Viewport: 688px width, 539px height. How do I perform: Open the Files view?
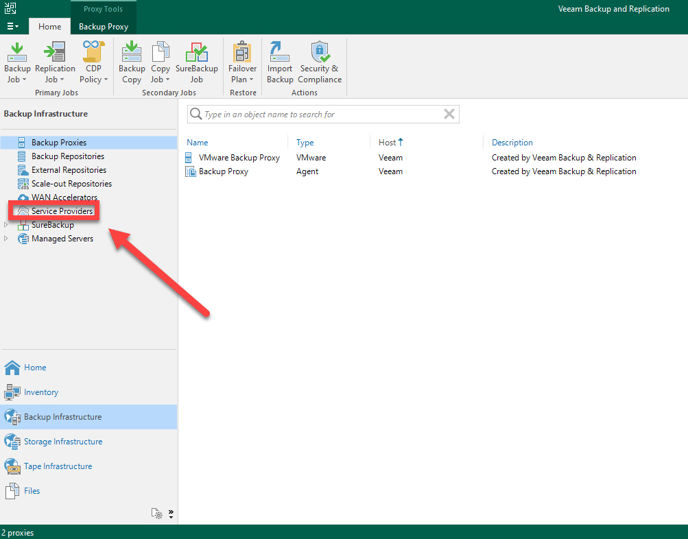pos(89,491)
